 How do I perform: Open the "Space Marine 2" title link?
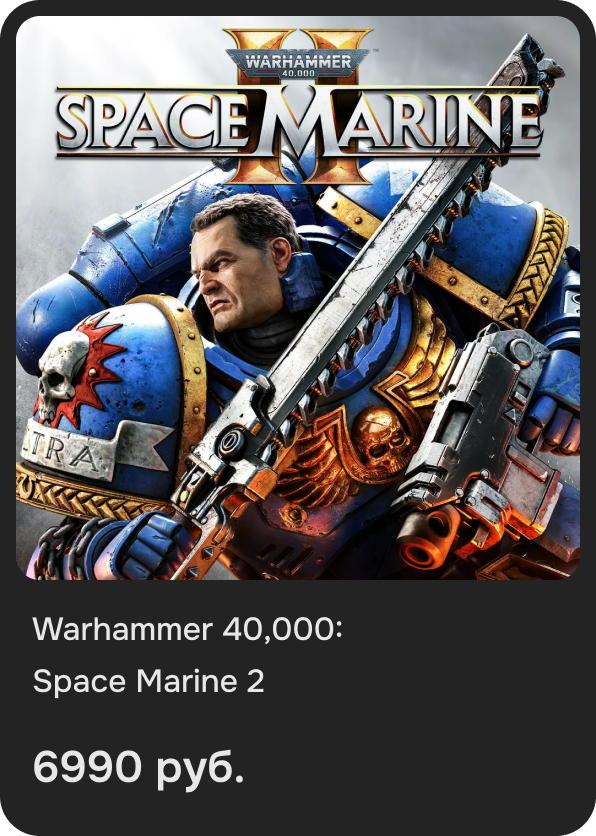point(149,681)
